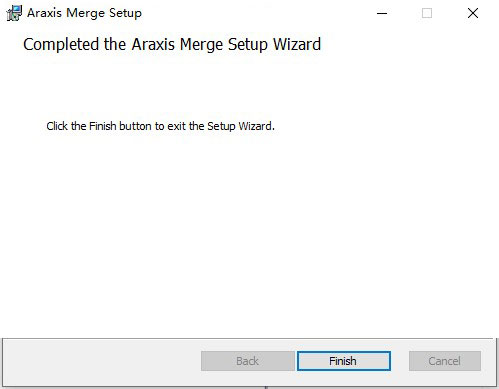Click the 'Araxis Merge Setup' title bar text

click(x=84, y=13)
